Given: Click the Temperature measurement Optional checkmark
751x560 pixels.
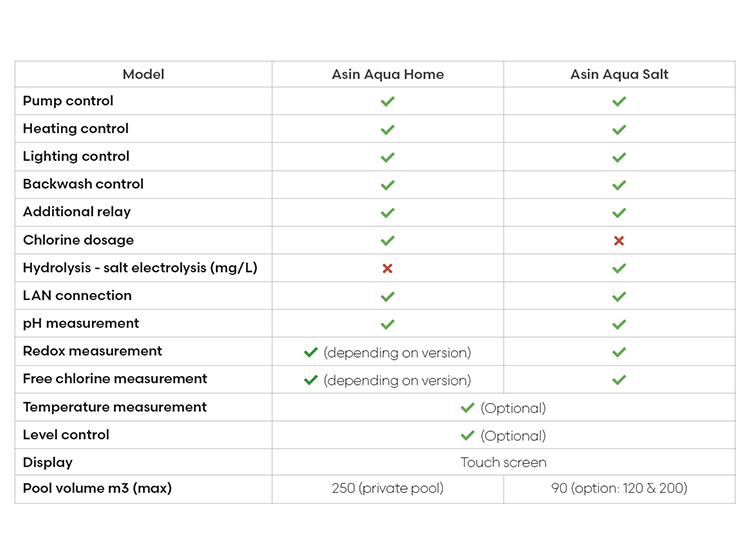Looking at the screenshot, I should (x=467, y=408).
